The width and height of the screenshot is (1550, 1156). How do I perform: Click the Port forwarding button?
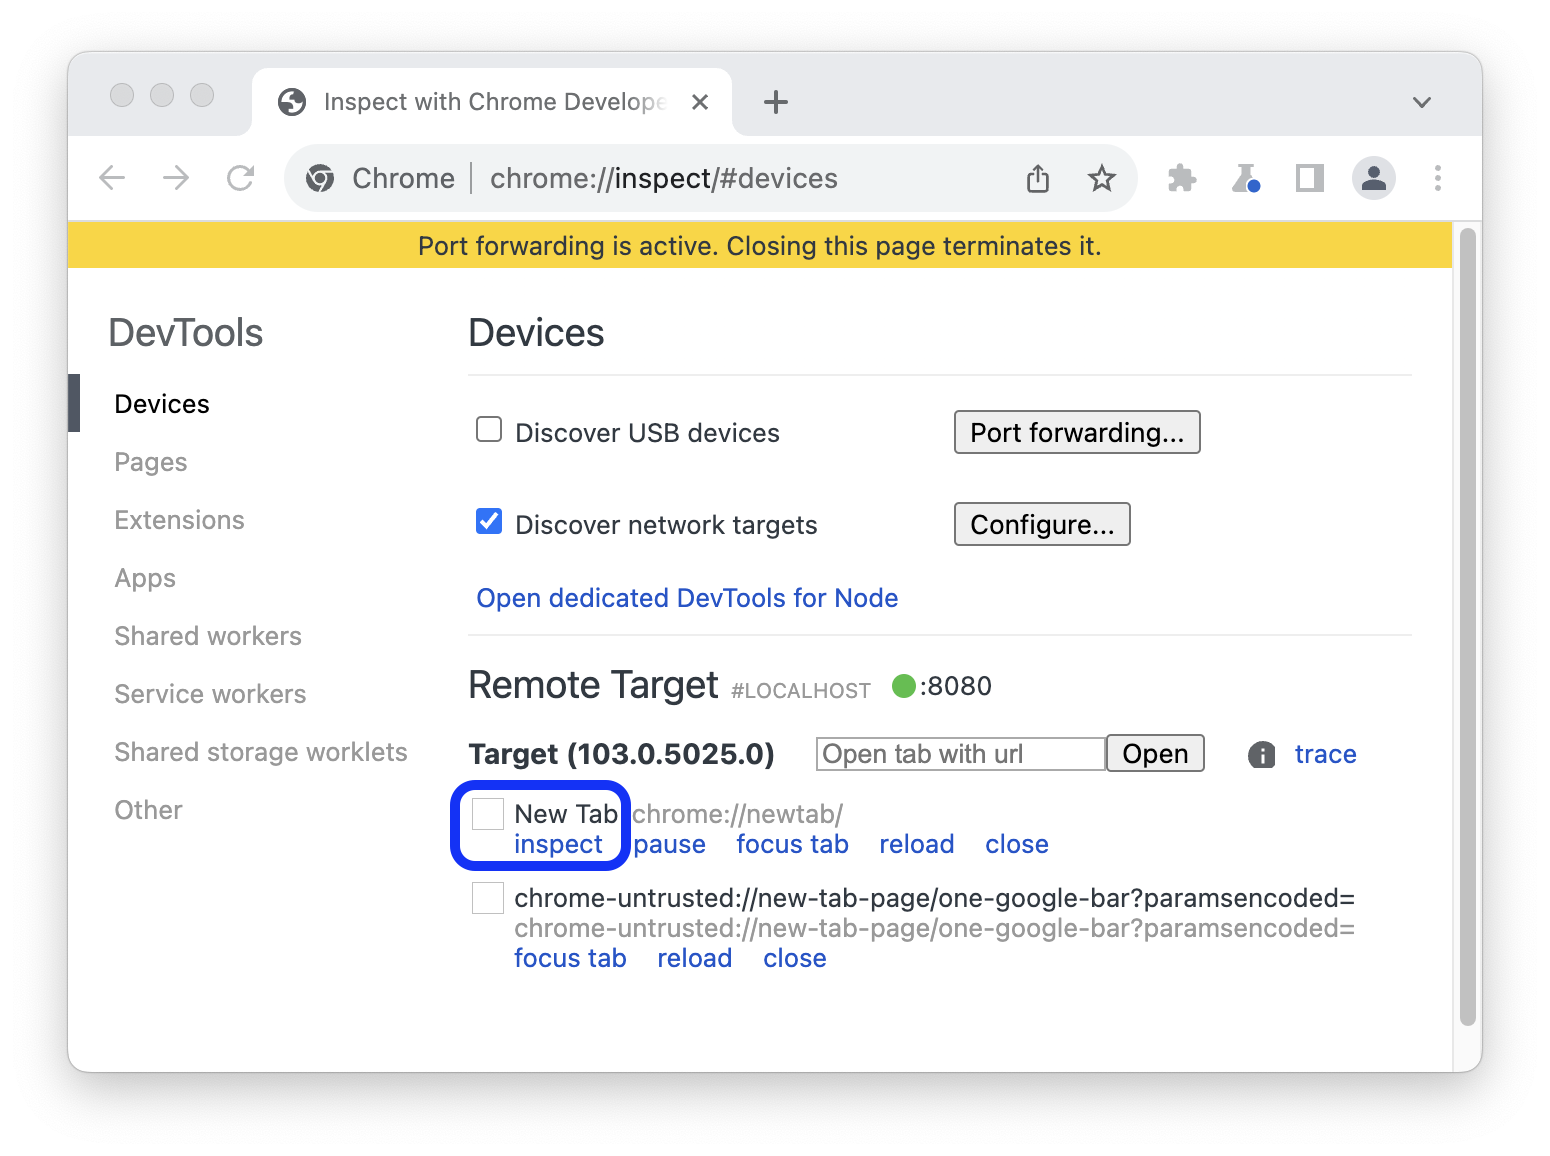coord(1076,432)
